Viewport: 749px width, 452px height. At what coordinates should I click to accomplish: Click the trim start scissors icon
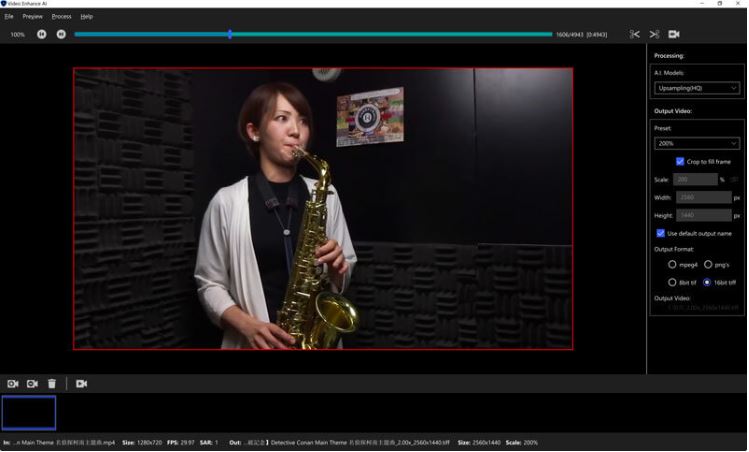click(634, 34)
